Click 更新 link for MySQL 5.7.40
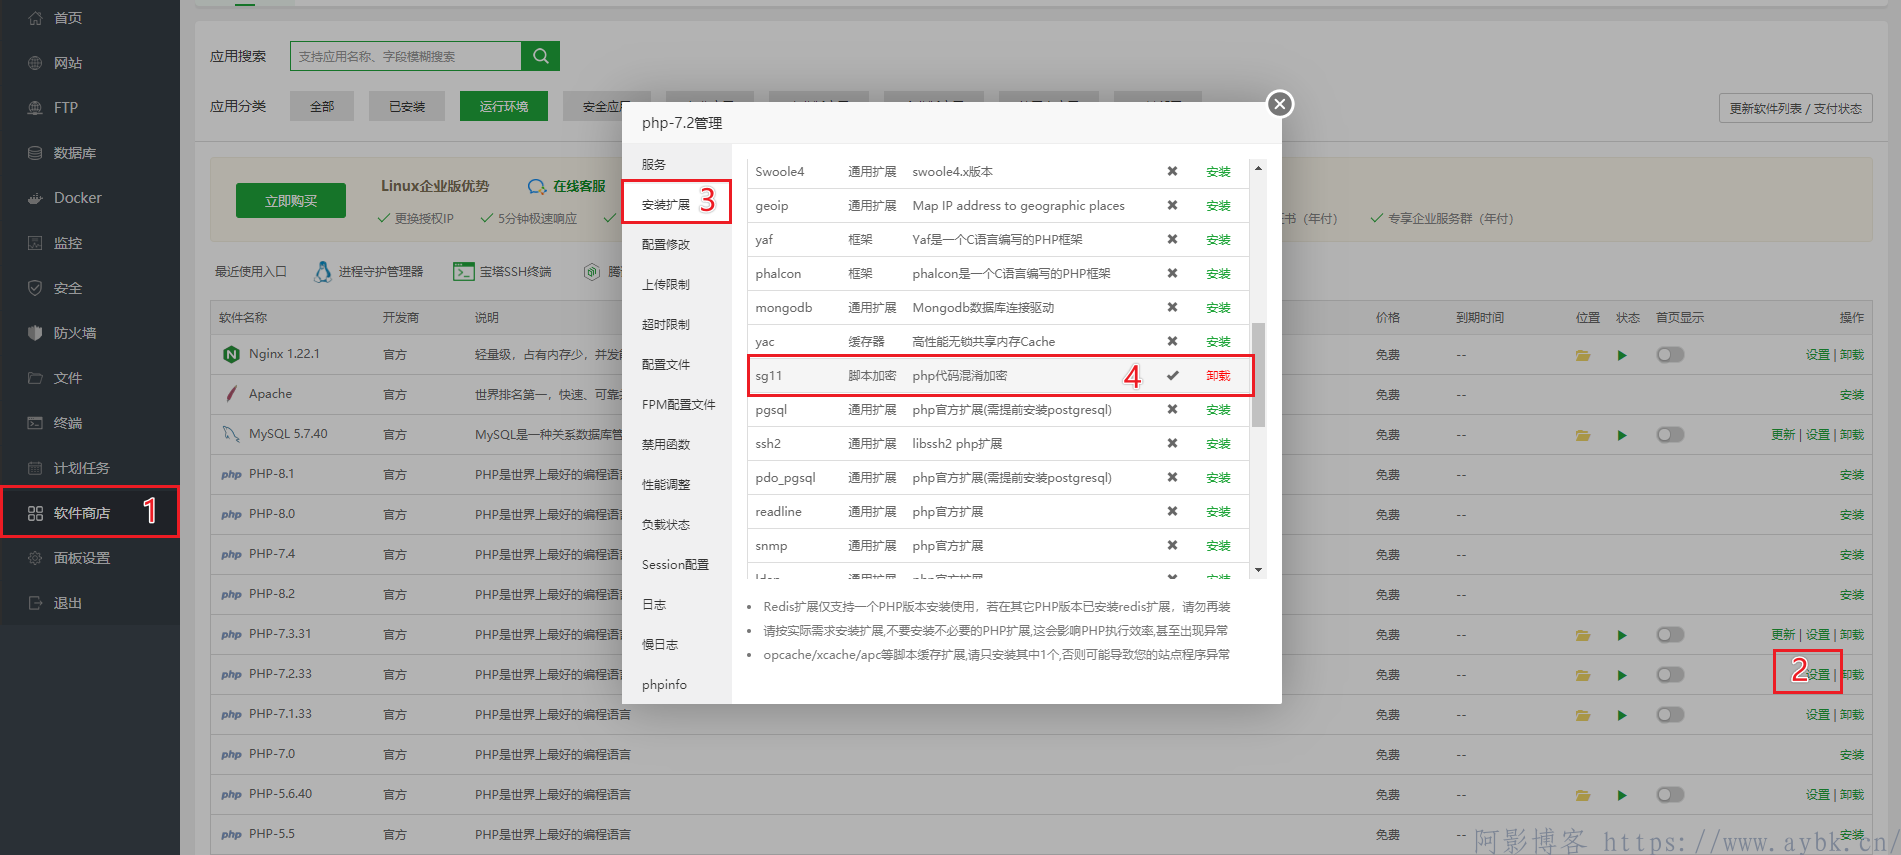 1783,435
